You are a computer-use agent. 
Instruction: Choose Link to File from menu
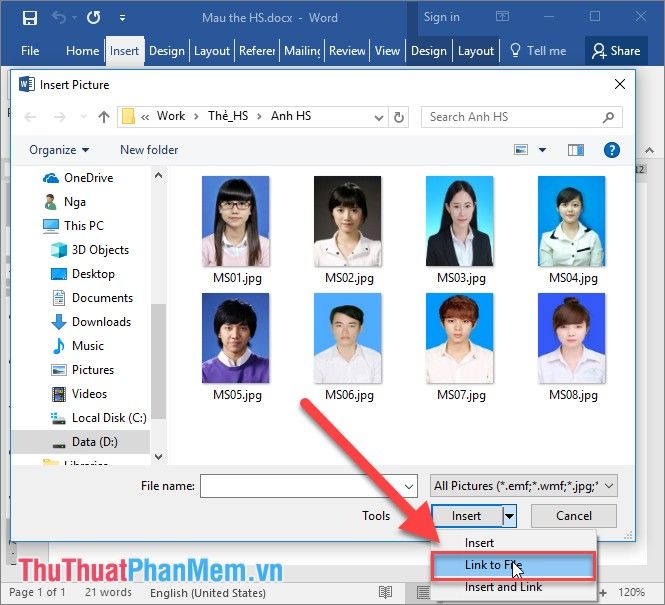pos(492,566)
